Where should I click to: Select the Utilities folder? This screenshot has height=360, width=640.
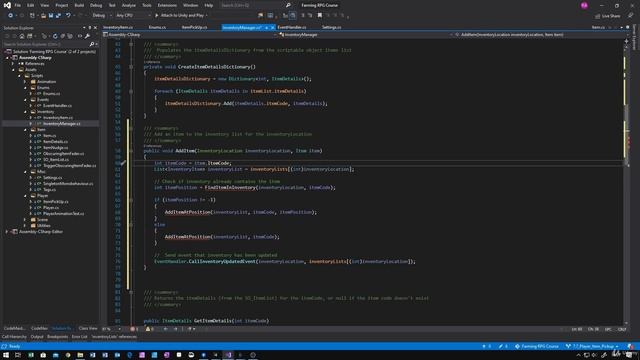click(43, 226)
